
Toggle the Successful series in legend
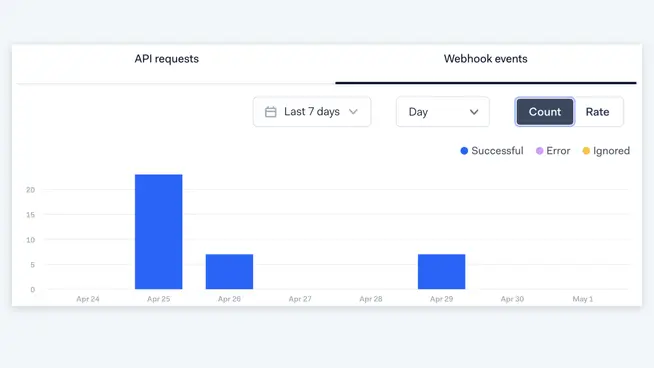click(492, 151)
